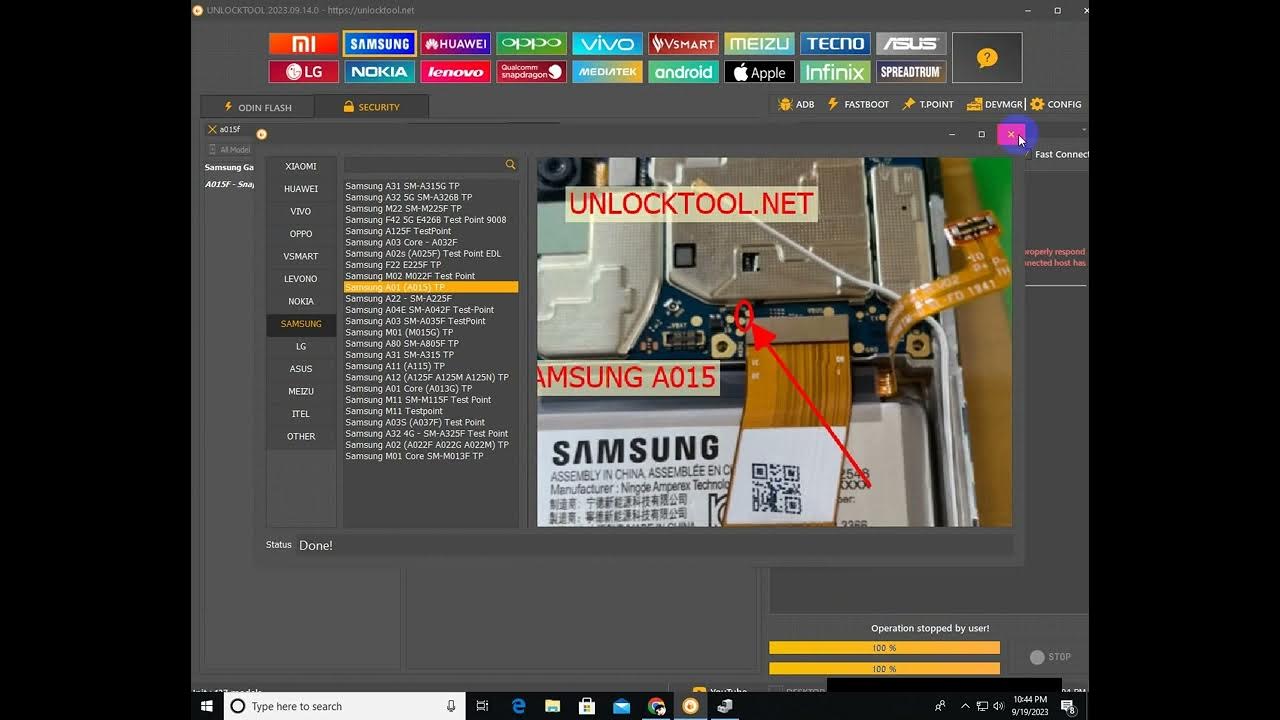The image size is (1280, 720).
Task: Click the taskbar search box
Action: click(344, 706)
